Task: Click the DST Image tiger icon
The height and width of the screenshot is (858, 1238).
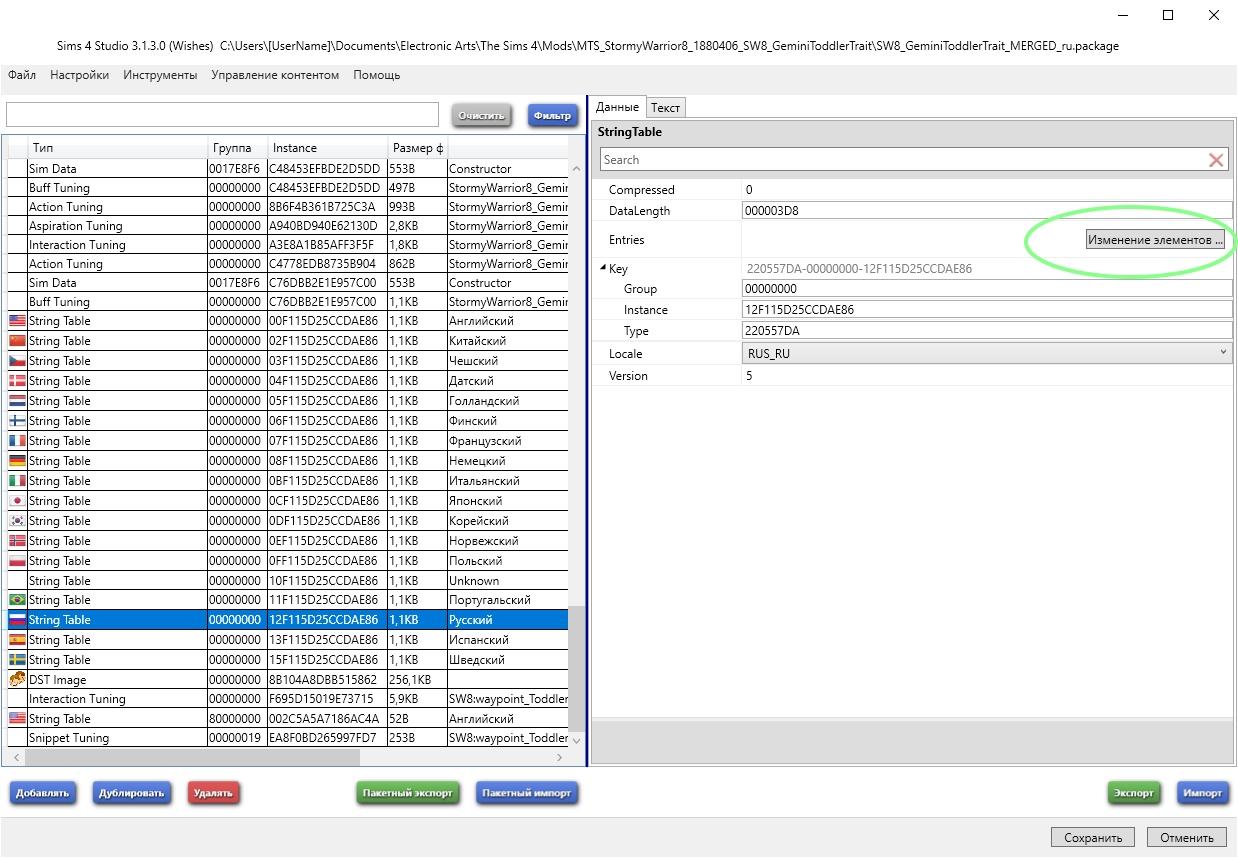Action: pyautogui.click(x=17, y=679)
